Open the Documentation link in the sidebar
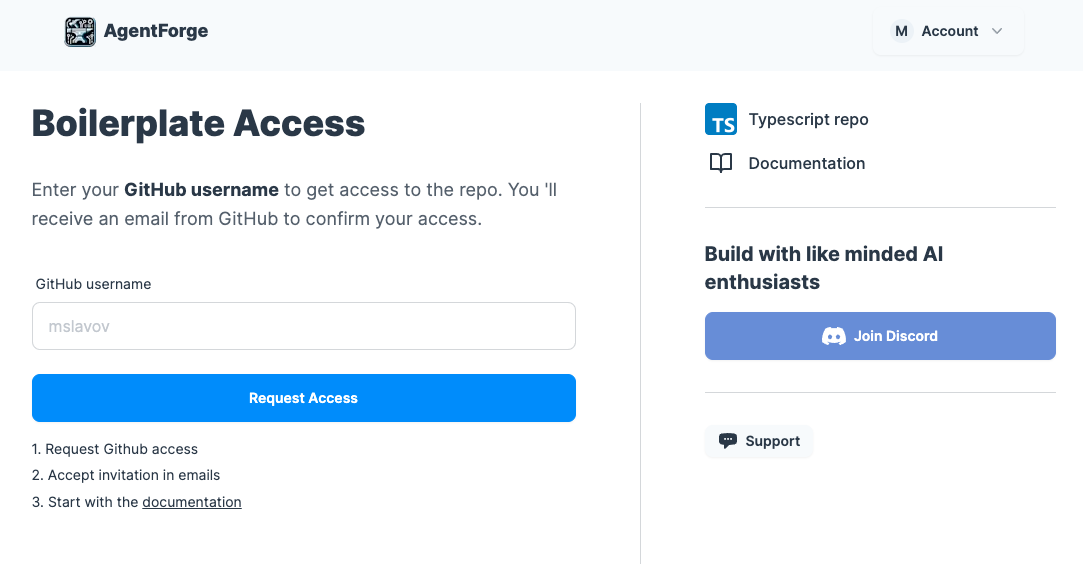Screen dimensions: 1083x564 point(806,163)
